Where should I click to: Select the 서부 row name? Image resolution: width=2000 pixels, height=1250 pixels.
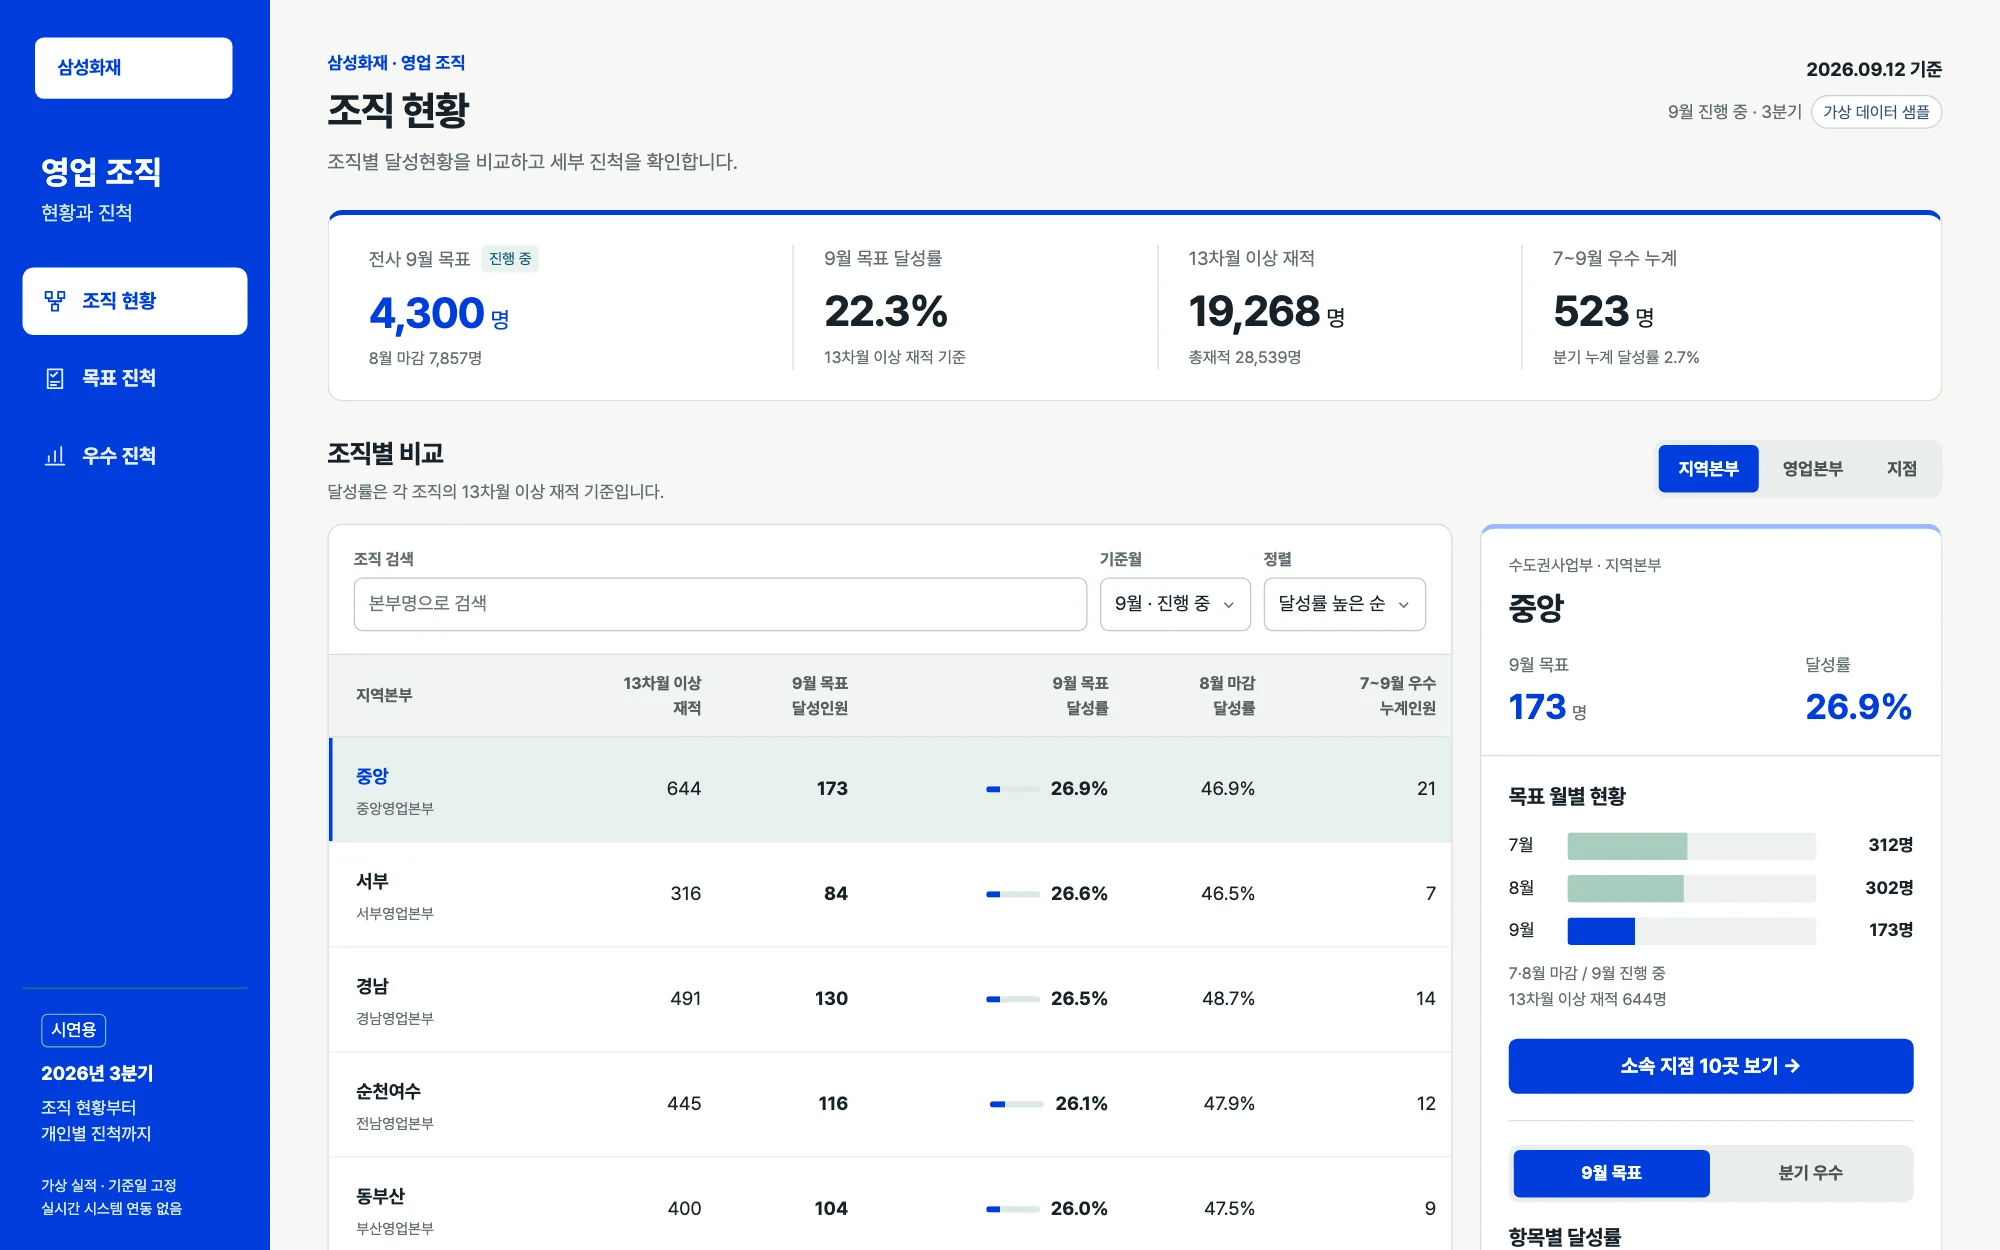(372, 881)
